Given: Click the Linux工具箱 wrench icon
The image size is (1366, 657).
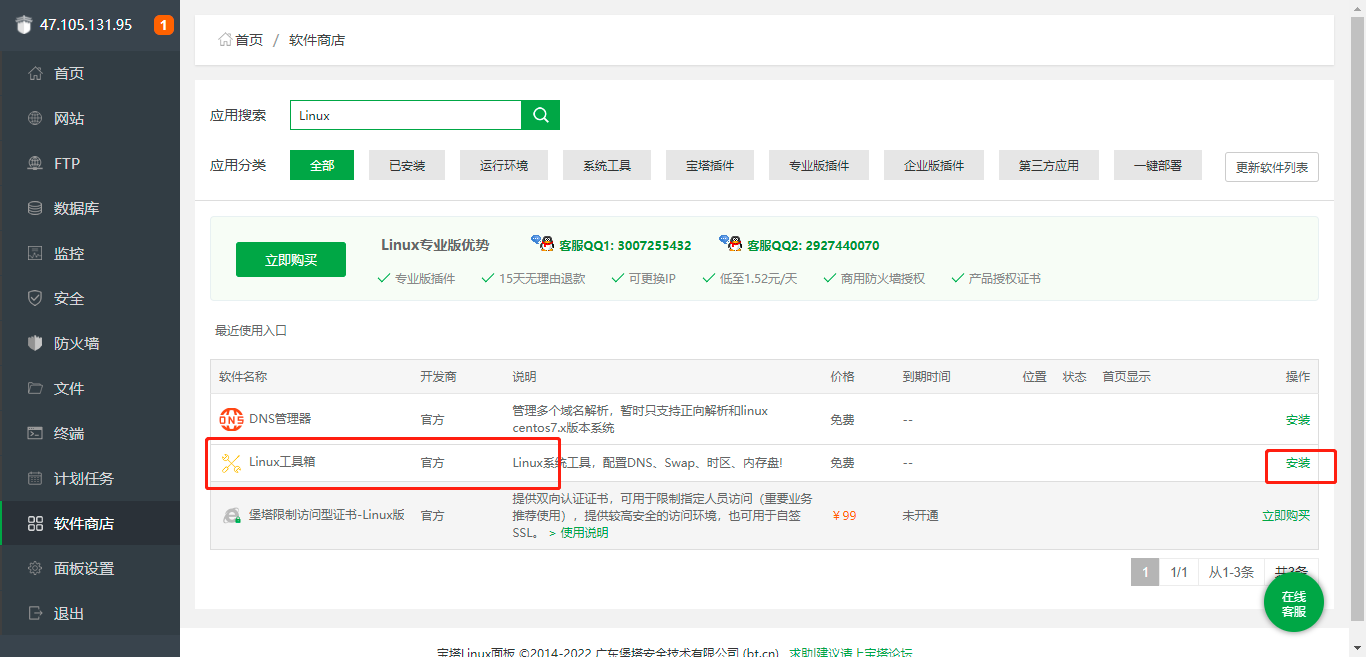Looking at the screenshot, I should click(x=231, y=463).
